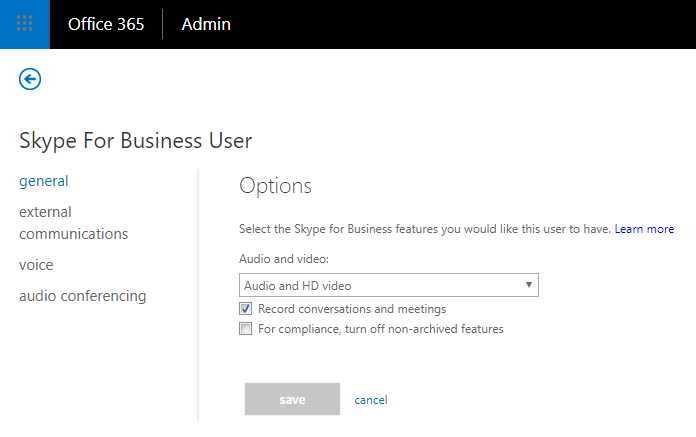The width and height of the screenshot is (696, 437).
Task: Switch to the voice section
Action: [x=36, y=265]
